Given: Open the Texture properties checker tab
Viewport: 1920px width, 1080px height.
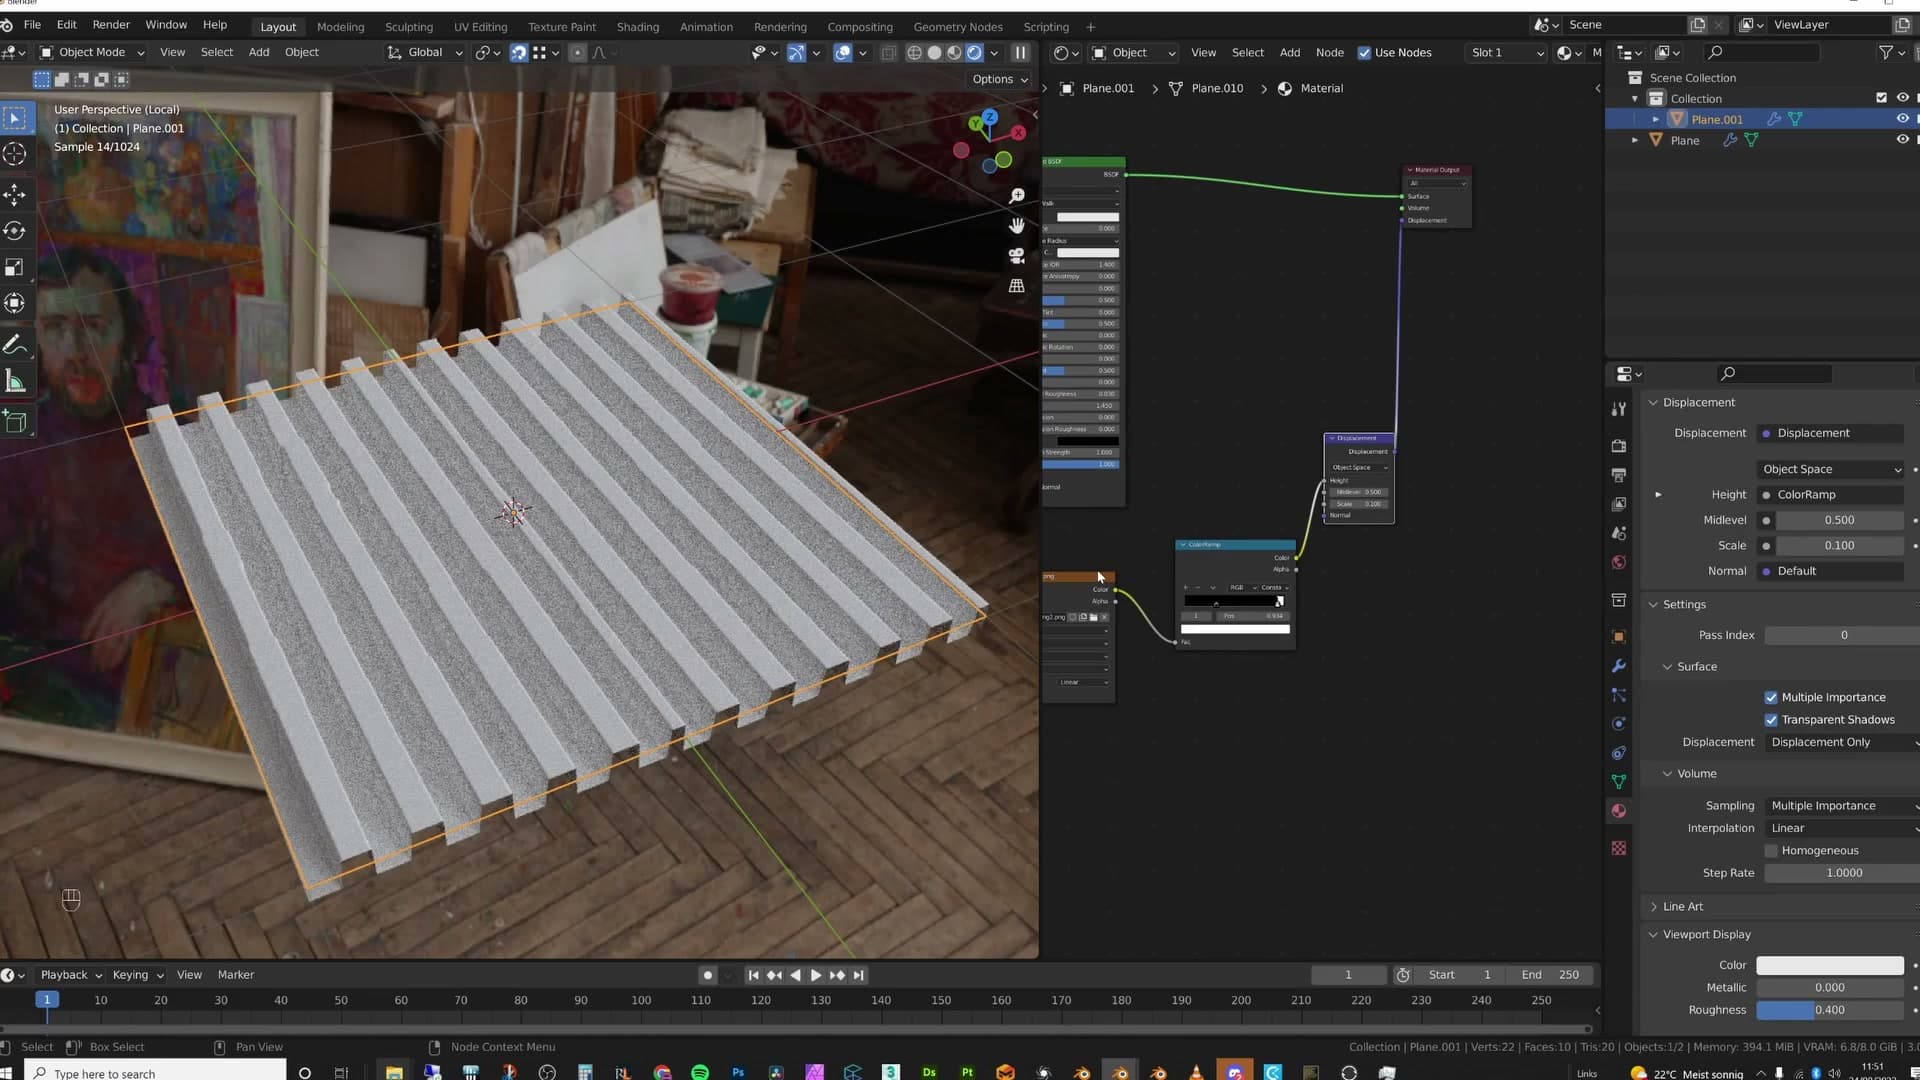Looking at the screenshot, I should point(1619,848).
